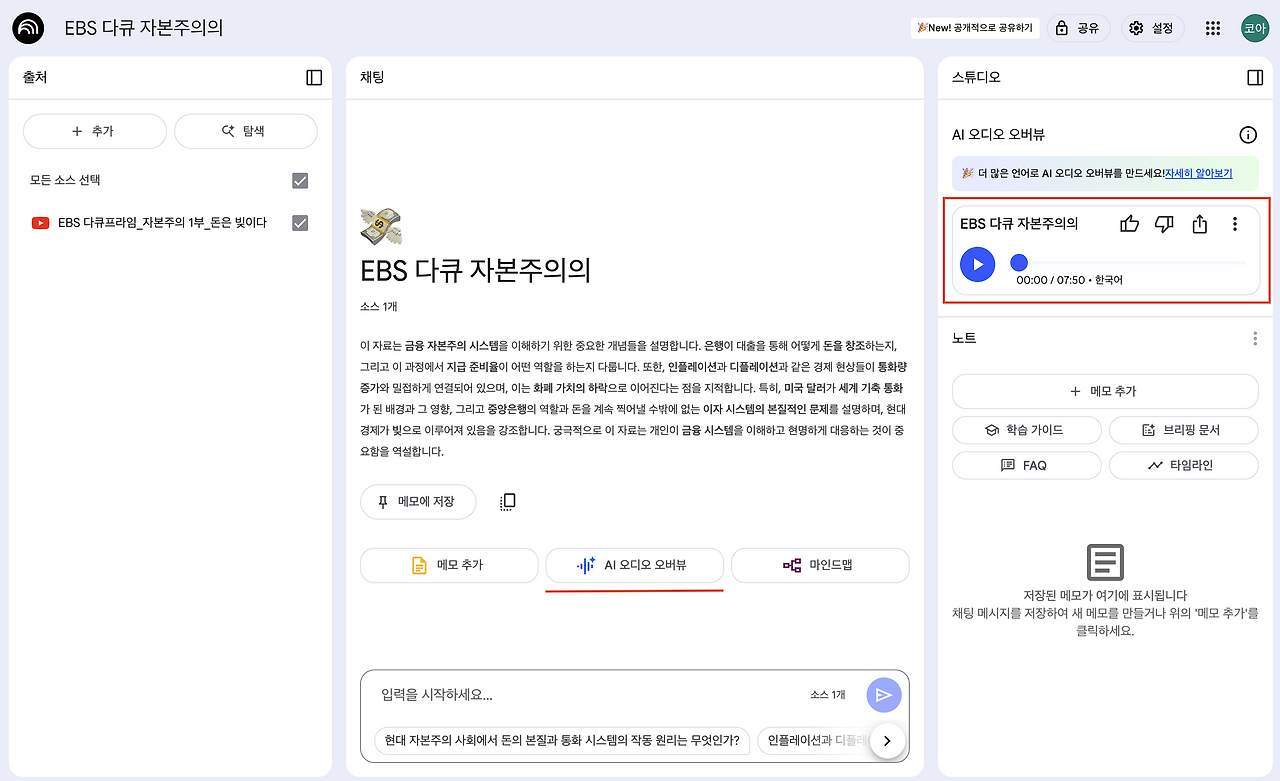Show more suggested questions with the chevron
The height and width of the screenshot is (781, 1280).
pyautogui.click(x=887, y=741)
